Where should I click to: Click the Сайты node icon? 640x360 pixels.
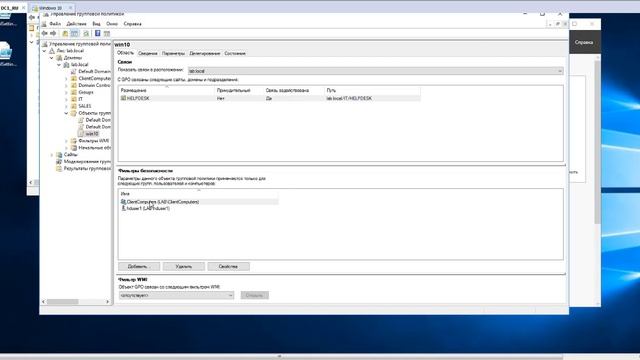point(59,155)
